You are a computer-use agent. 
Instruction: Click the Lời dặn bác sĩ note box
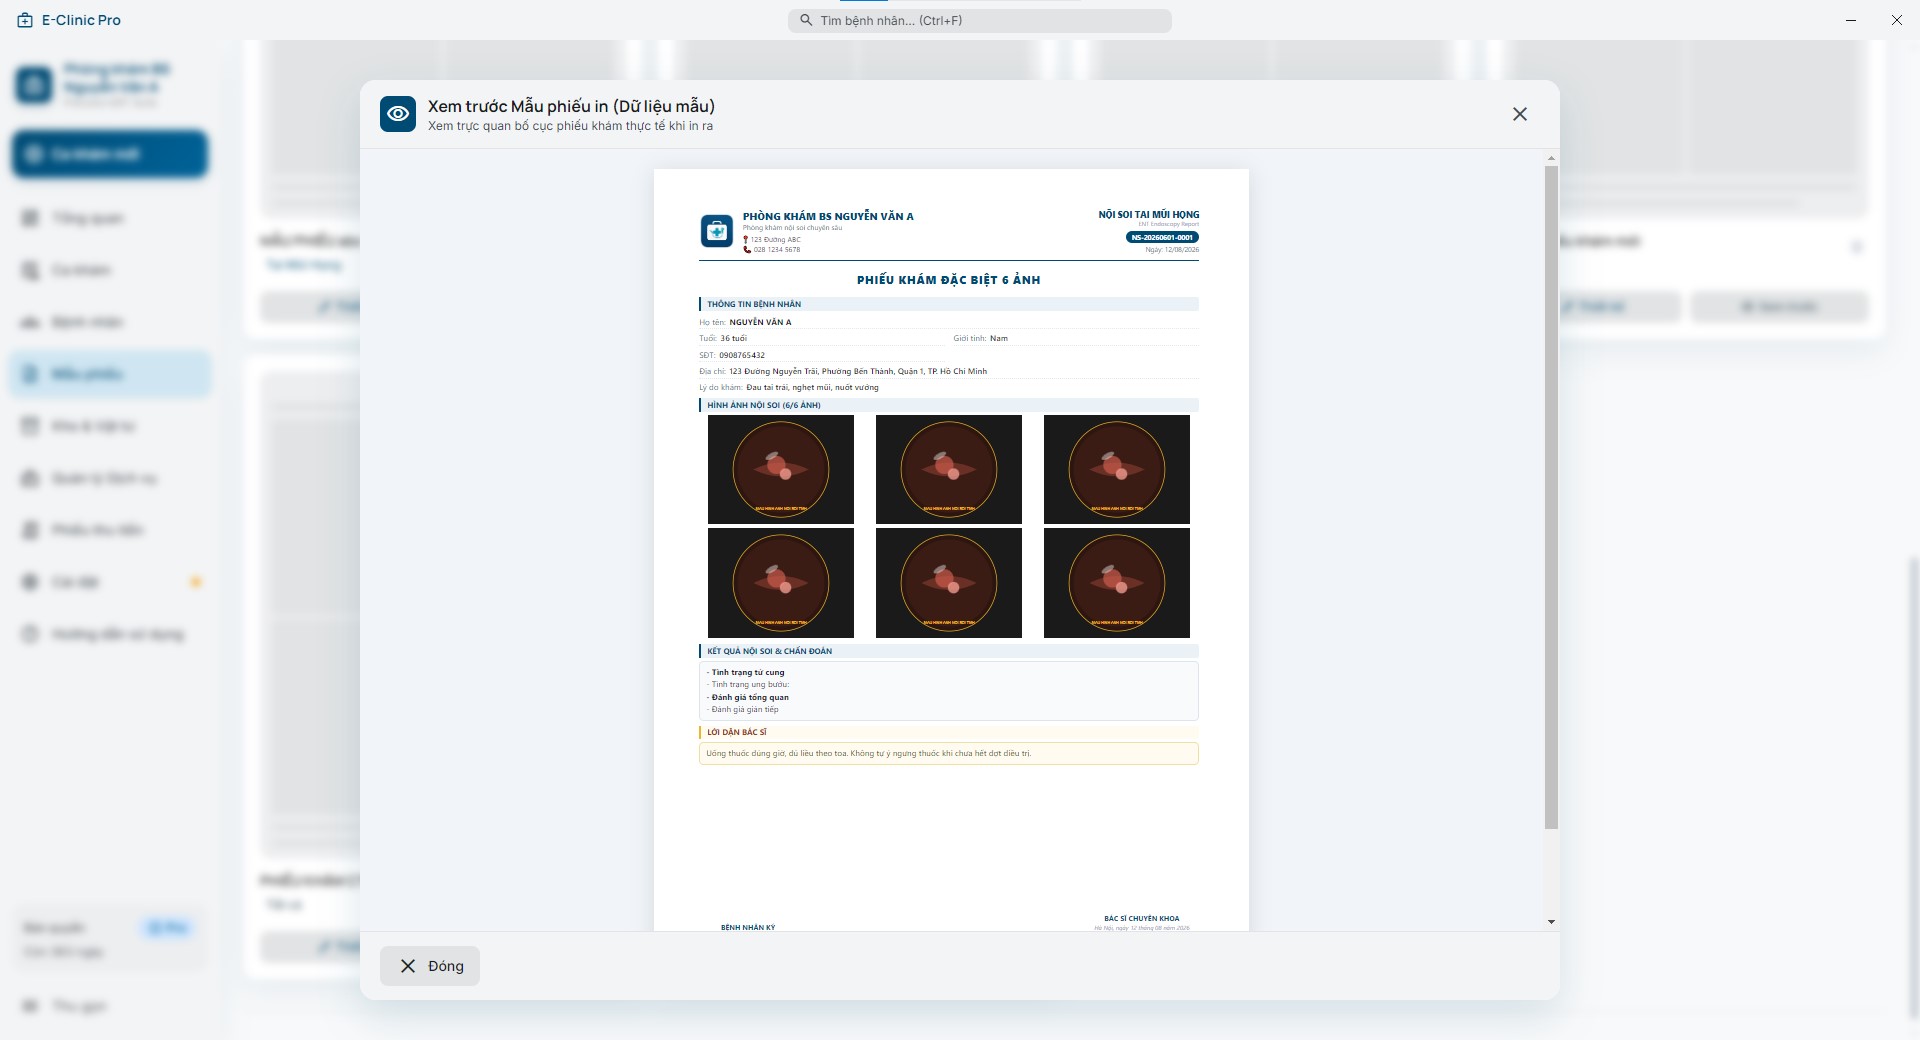pyautogui.click(x=949, y=753)
